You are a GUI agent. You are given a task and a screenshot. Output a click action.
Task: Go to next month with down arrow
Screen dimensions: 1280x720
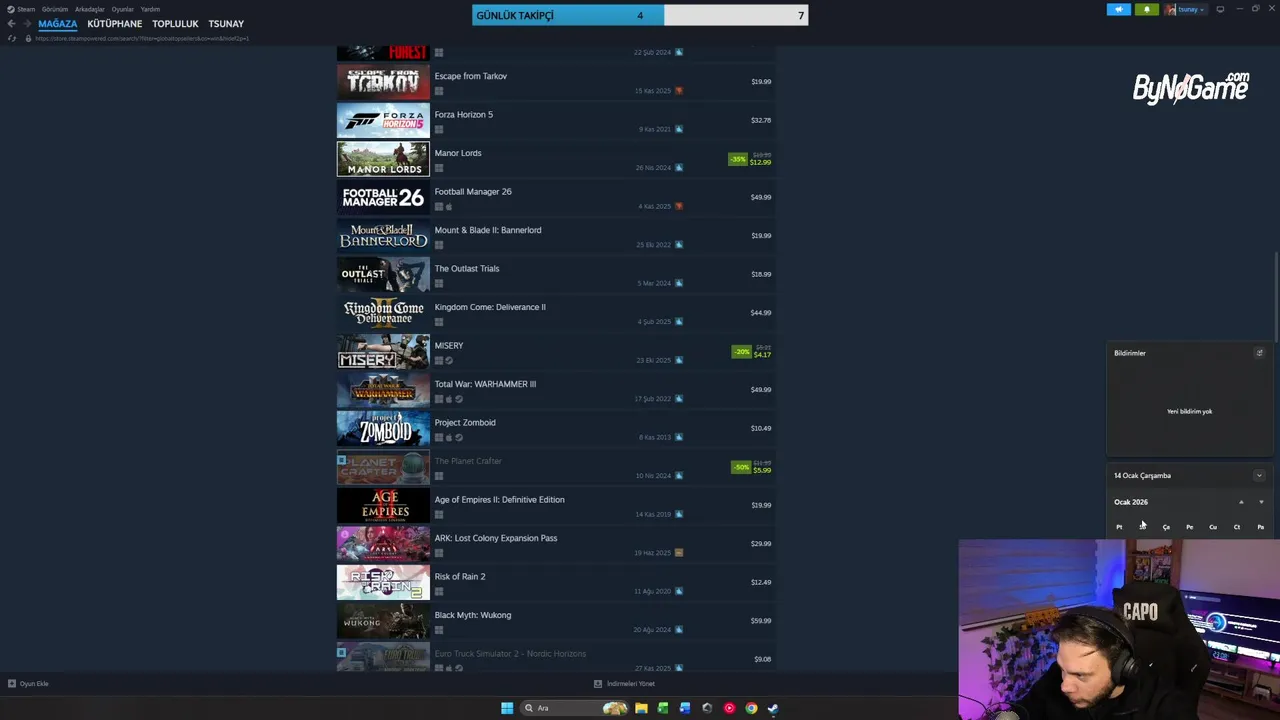coord(1261,502)
